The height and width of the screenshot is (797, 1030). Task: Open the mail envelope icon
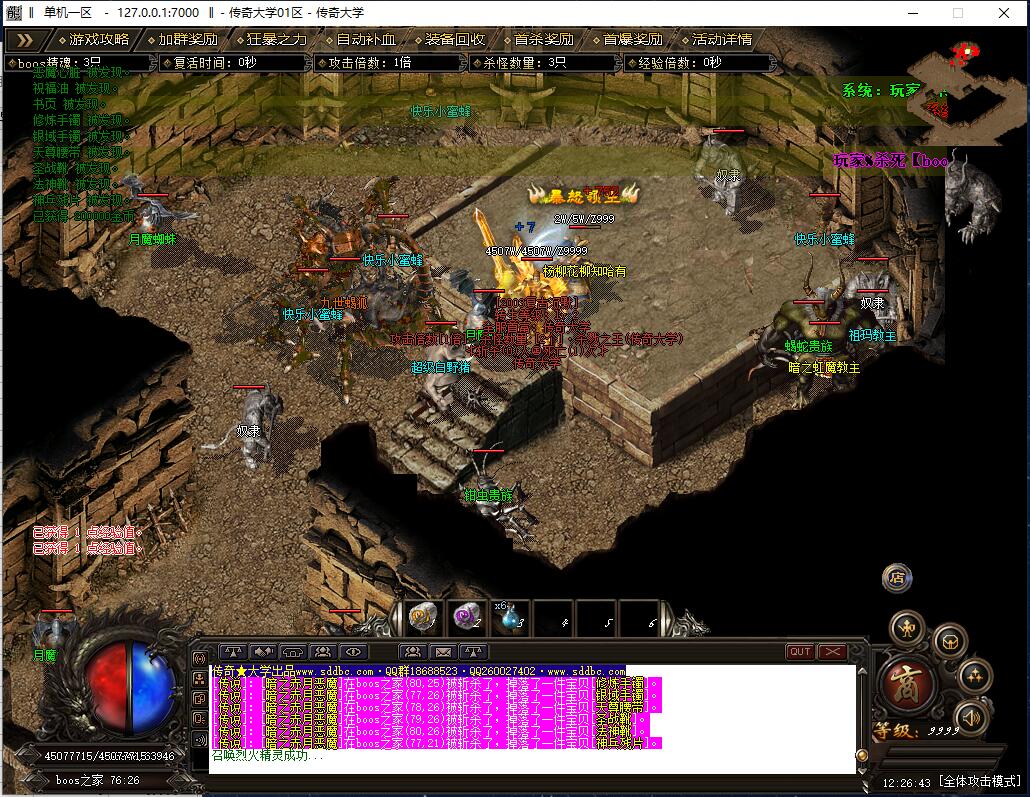coord(443,652)
